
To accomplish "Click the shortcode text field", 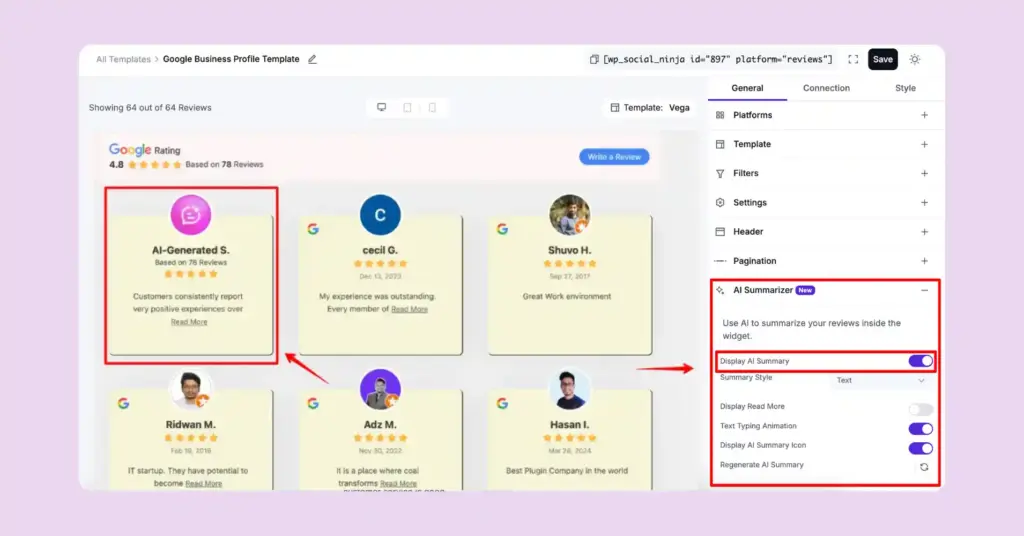I will [718, 59].
